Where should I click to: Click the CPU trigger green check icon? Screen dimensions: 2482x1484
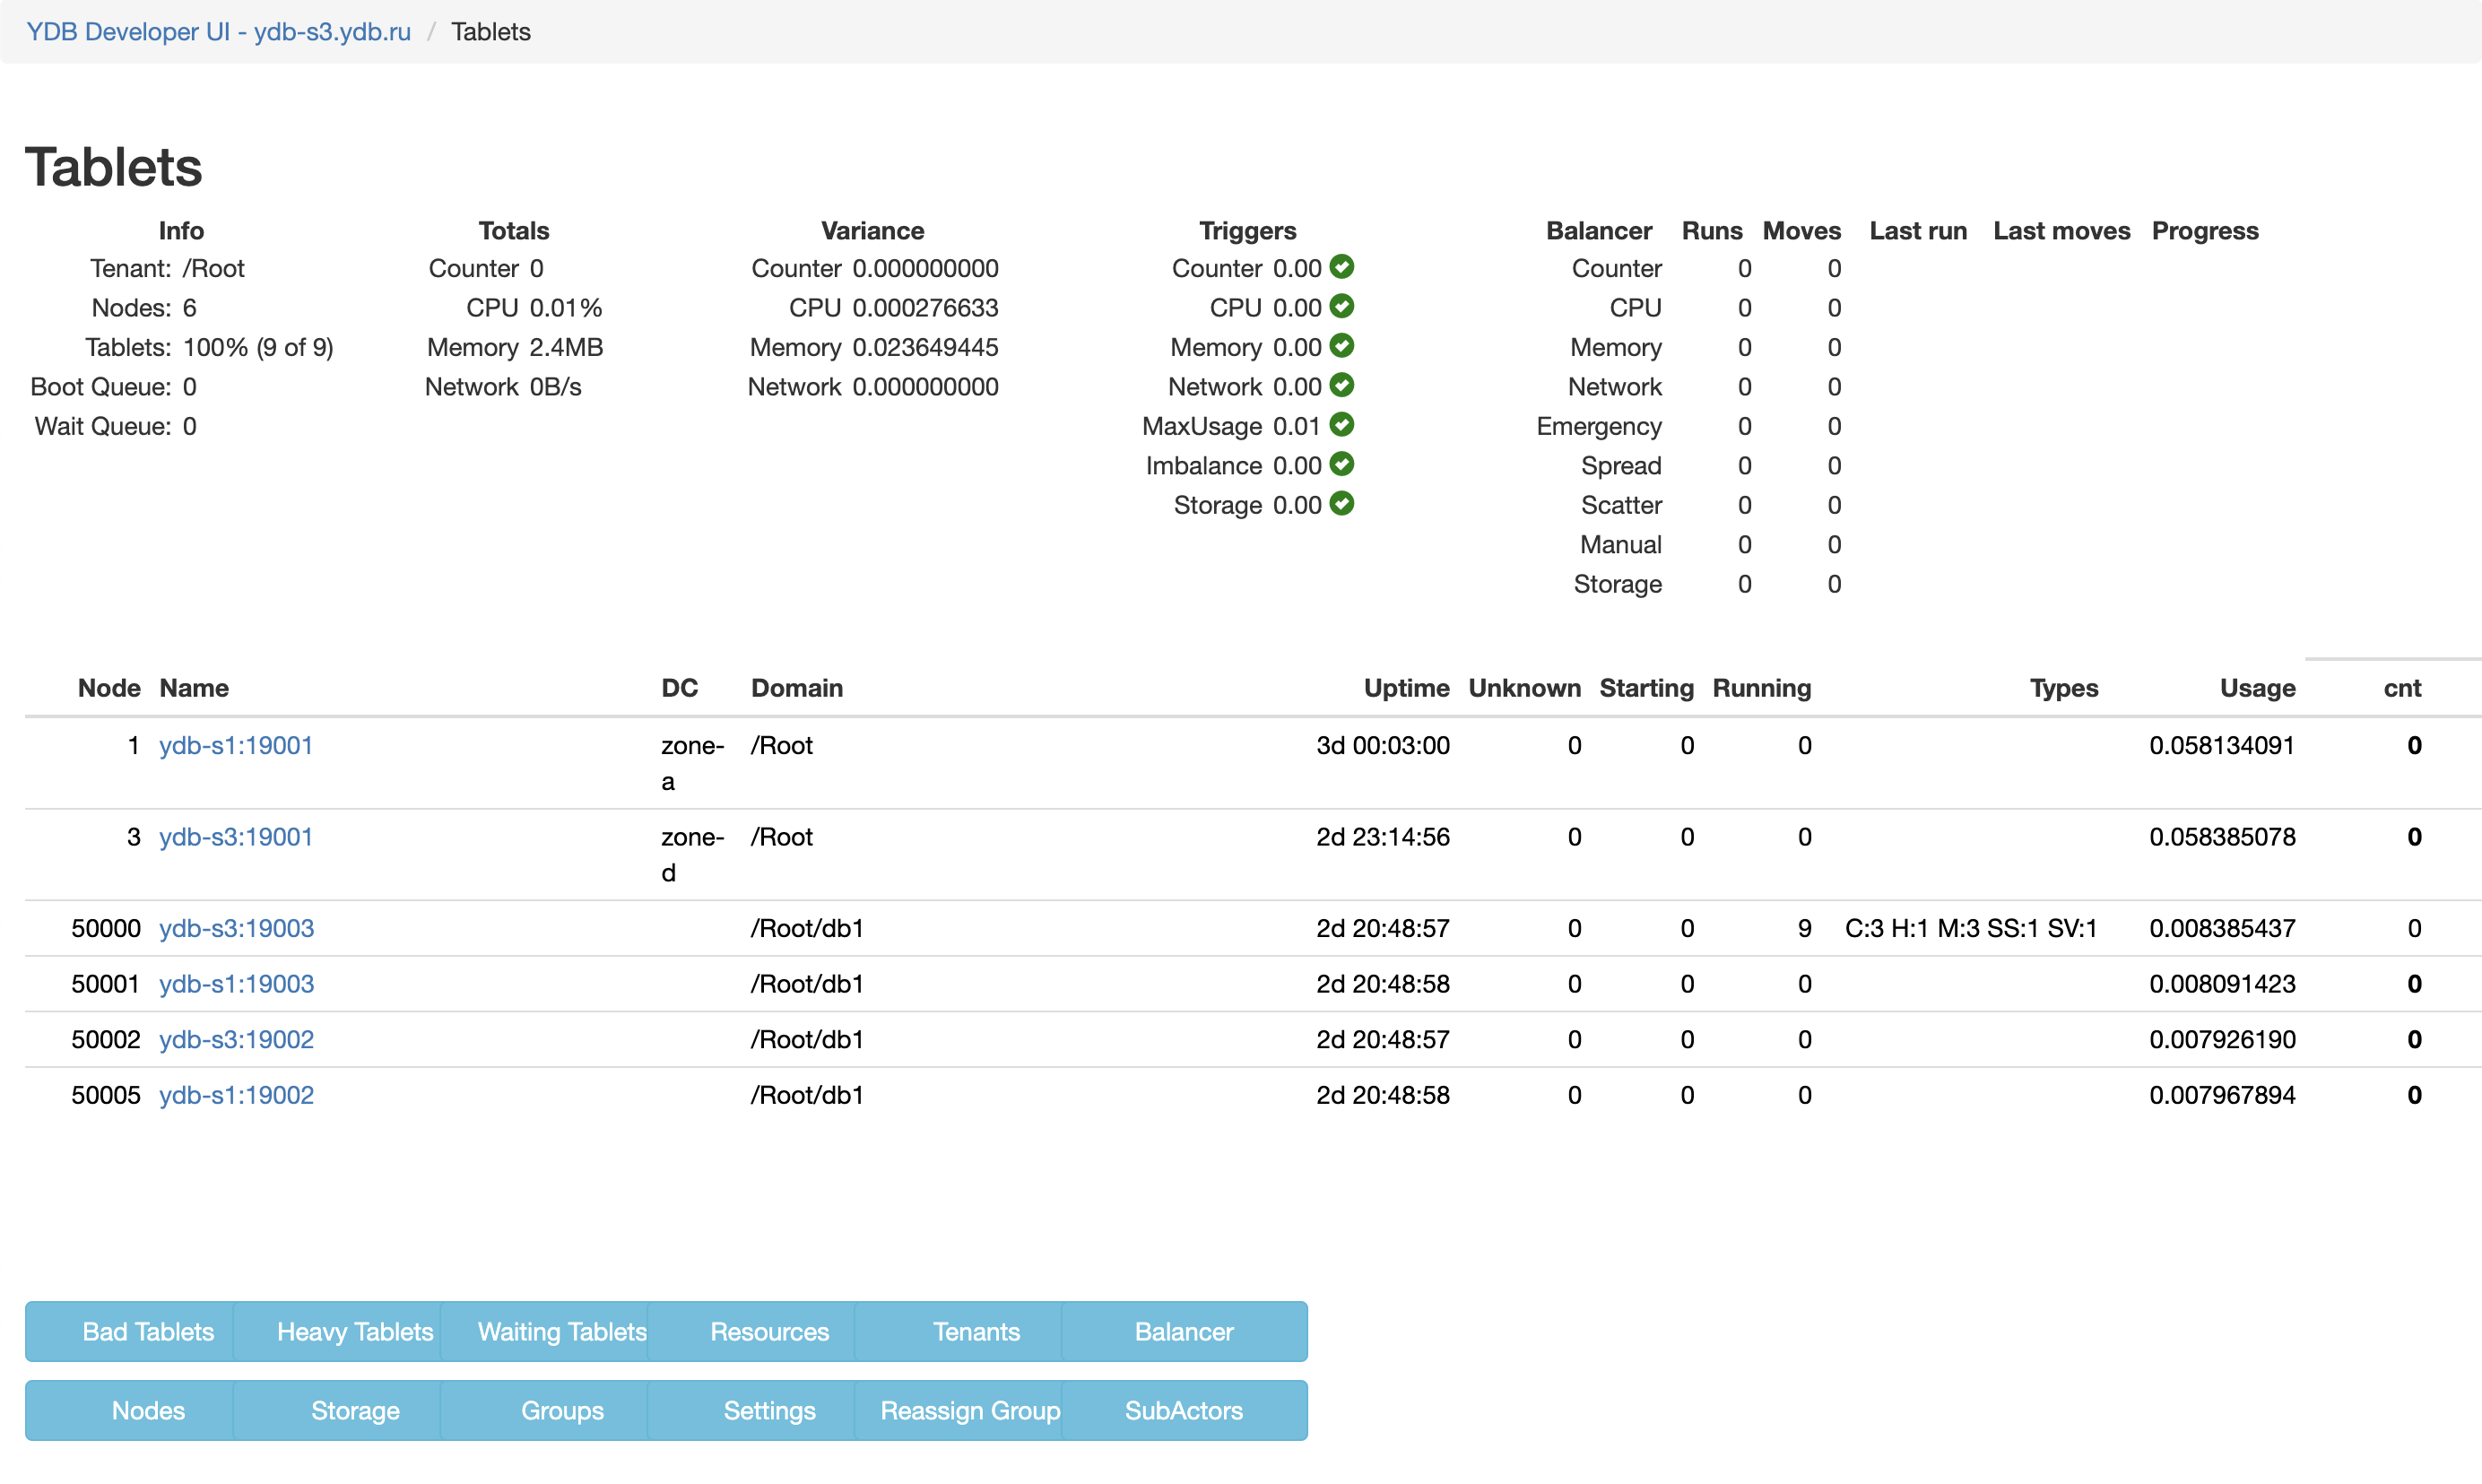tap(1342, 306)
